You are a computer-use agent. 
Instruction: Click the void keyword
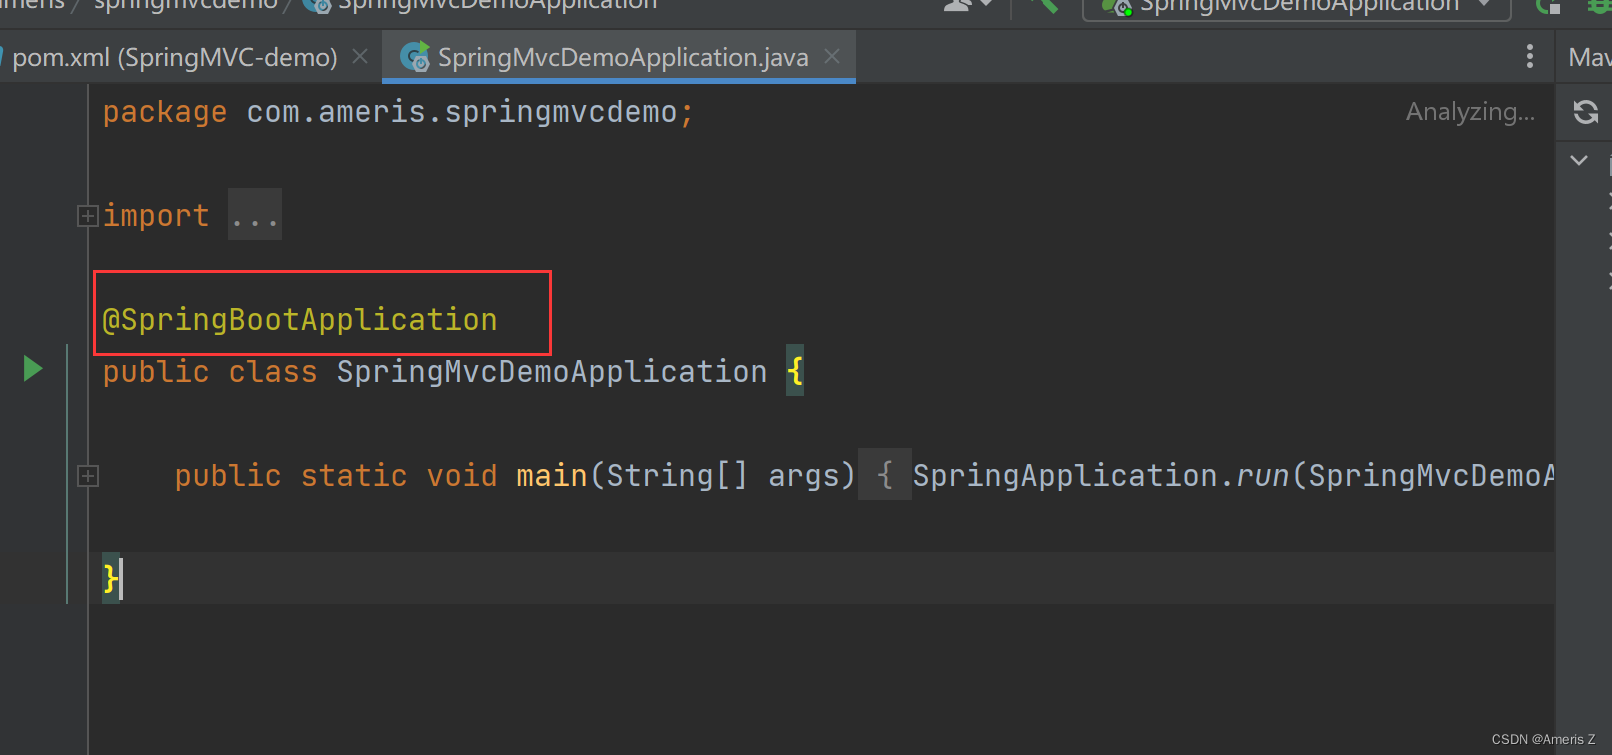click(462, 476)
